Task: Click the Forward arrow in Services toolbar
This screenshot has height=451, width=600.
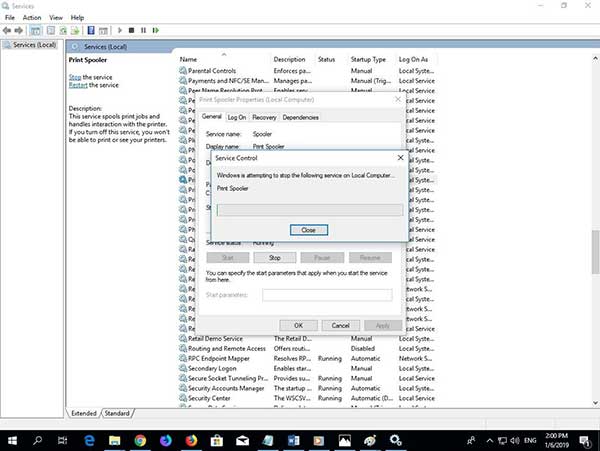Action: tap(18, 30)
